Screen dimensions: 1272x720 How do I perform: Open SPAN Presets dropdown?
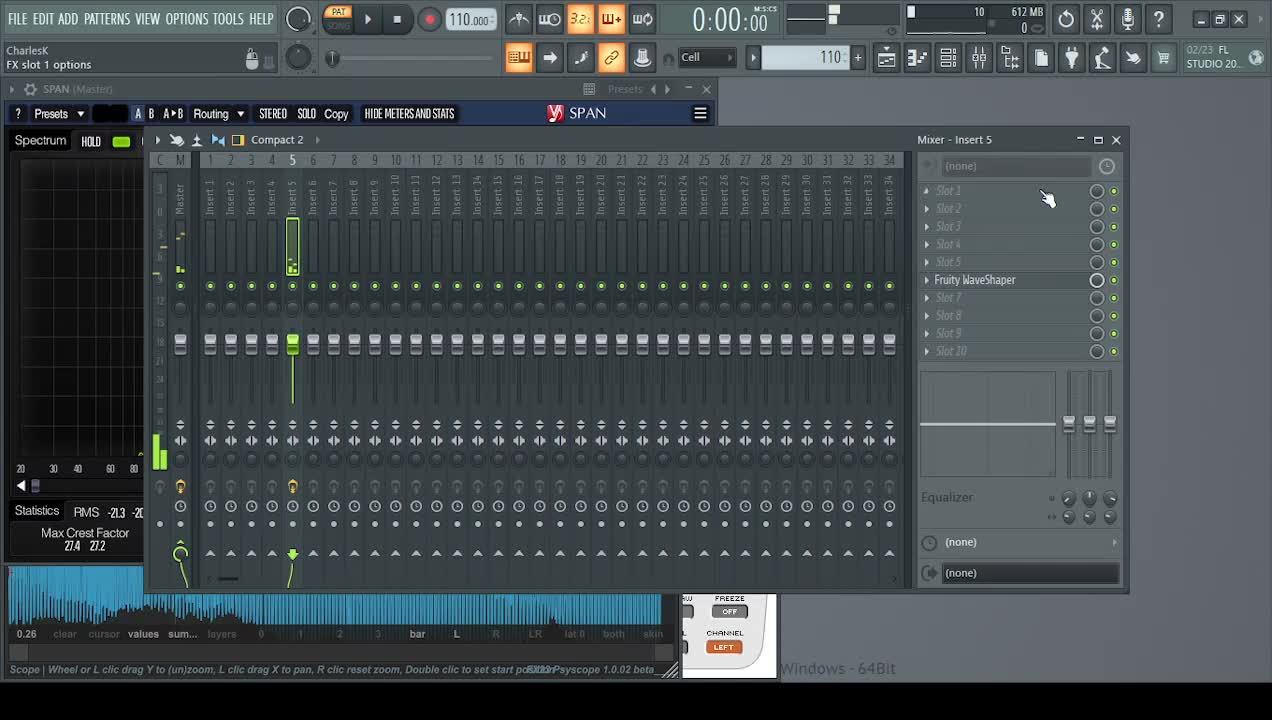pos(59,114)
